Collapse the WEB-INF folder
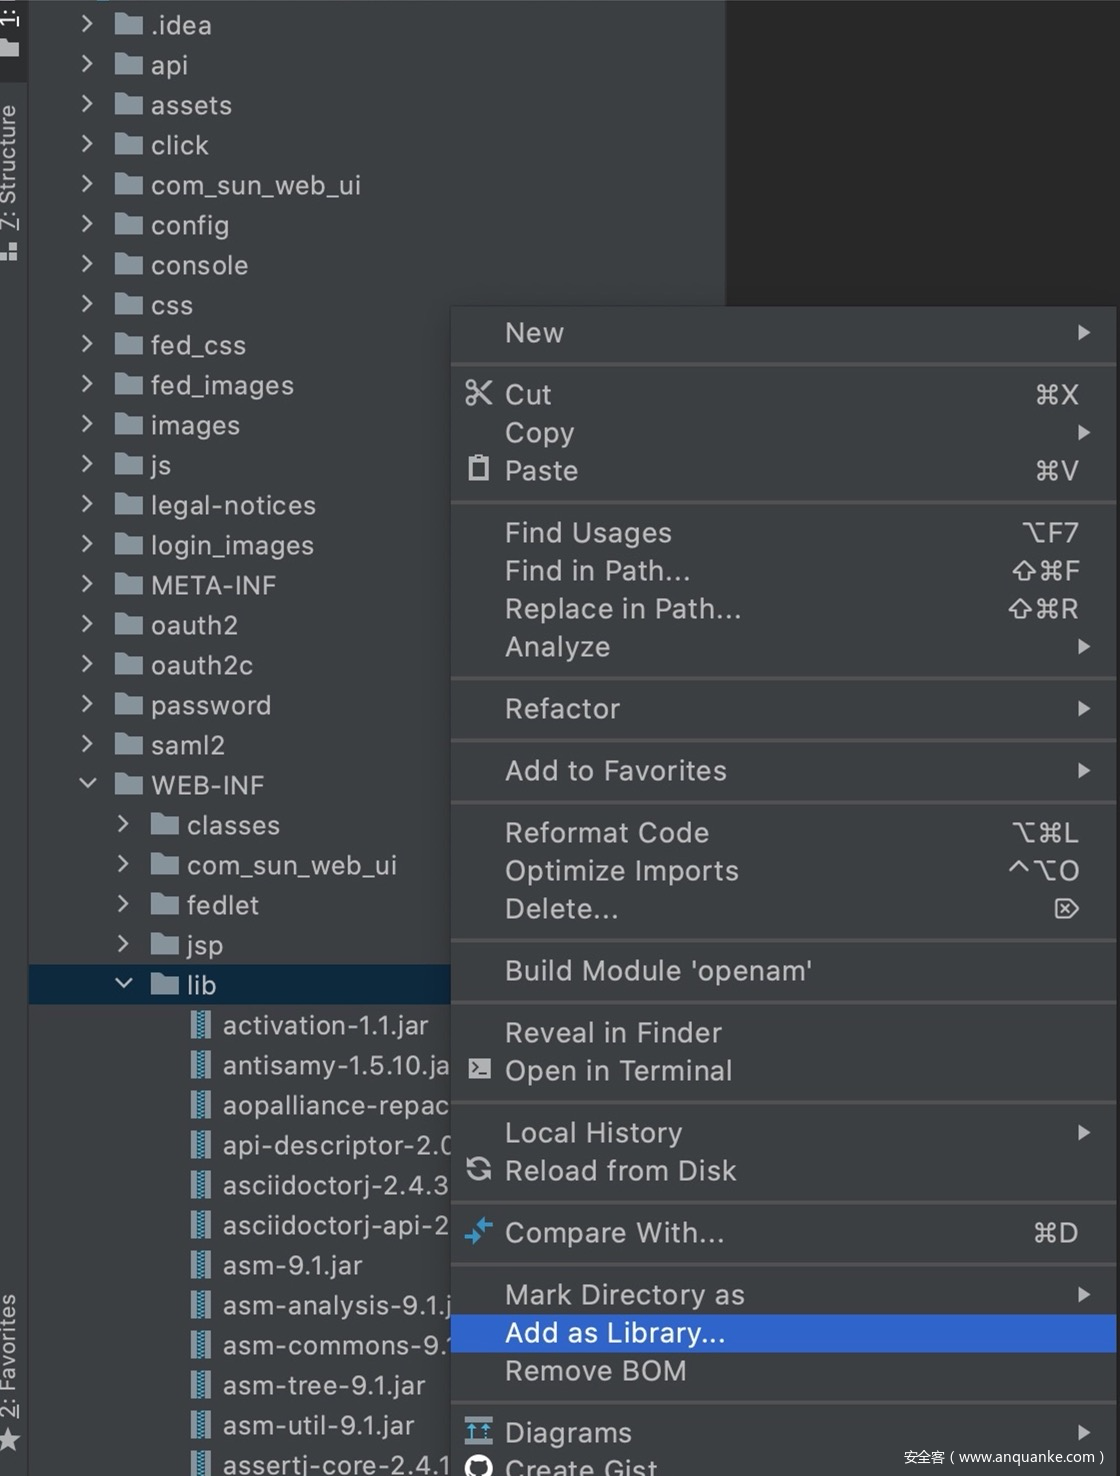Viewport: 1120px width, 1476px height. (x=88, y=784)
